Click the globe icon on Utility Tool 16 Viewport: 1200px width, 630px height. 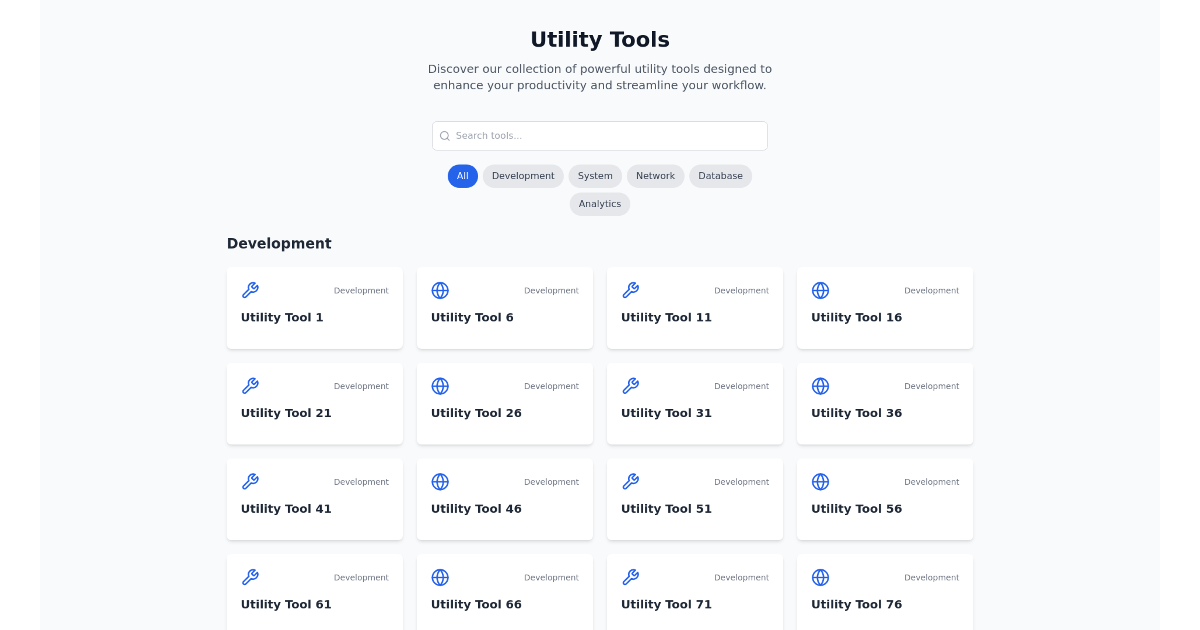tap(820, 290)
